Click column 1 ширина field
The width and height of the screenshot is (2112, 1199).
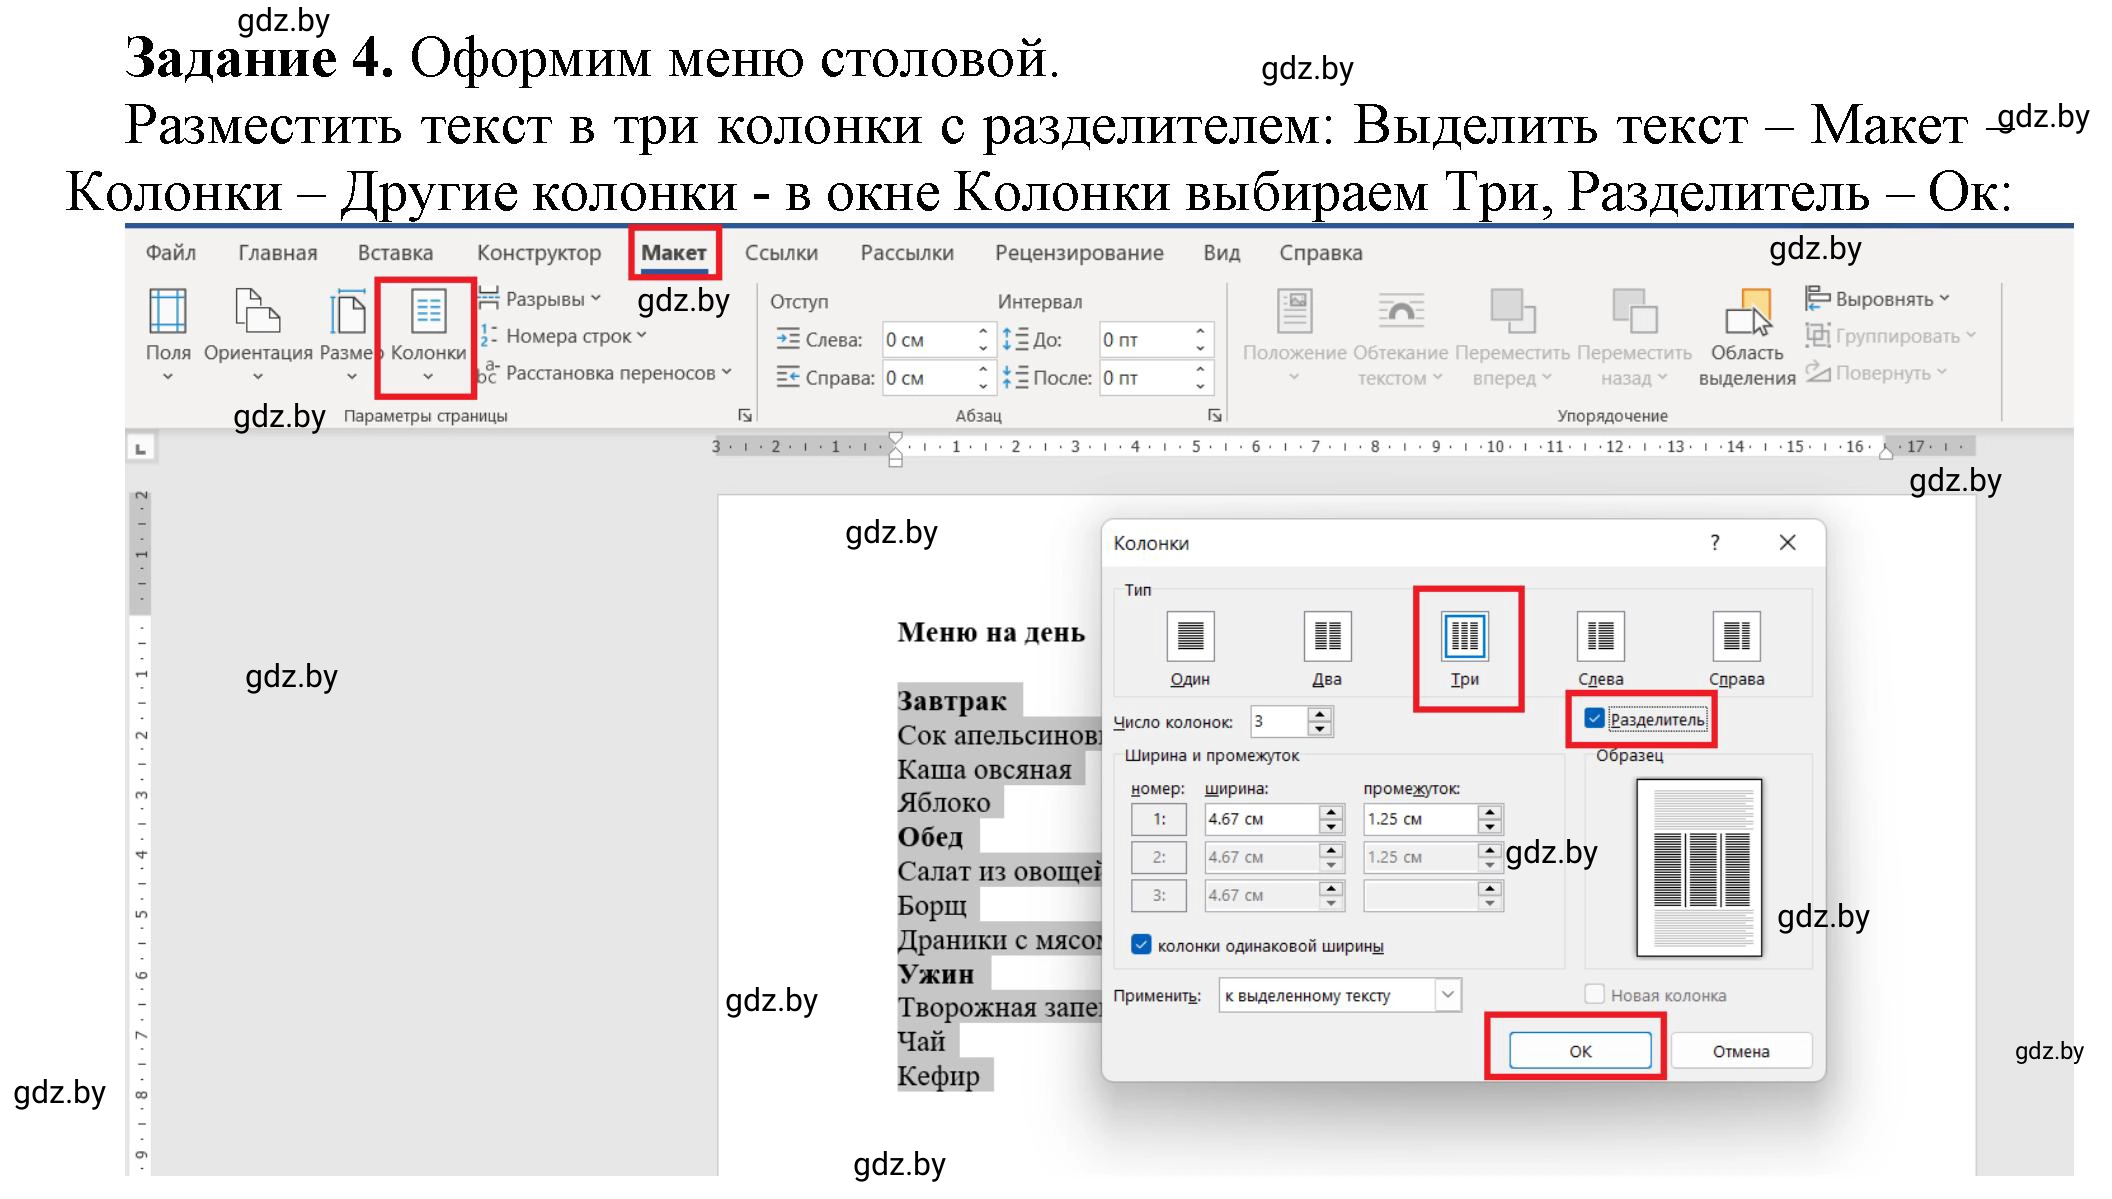pos(1261,819)
